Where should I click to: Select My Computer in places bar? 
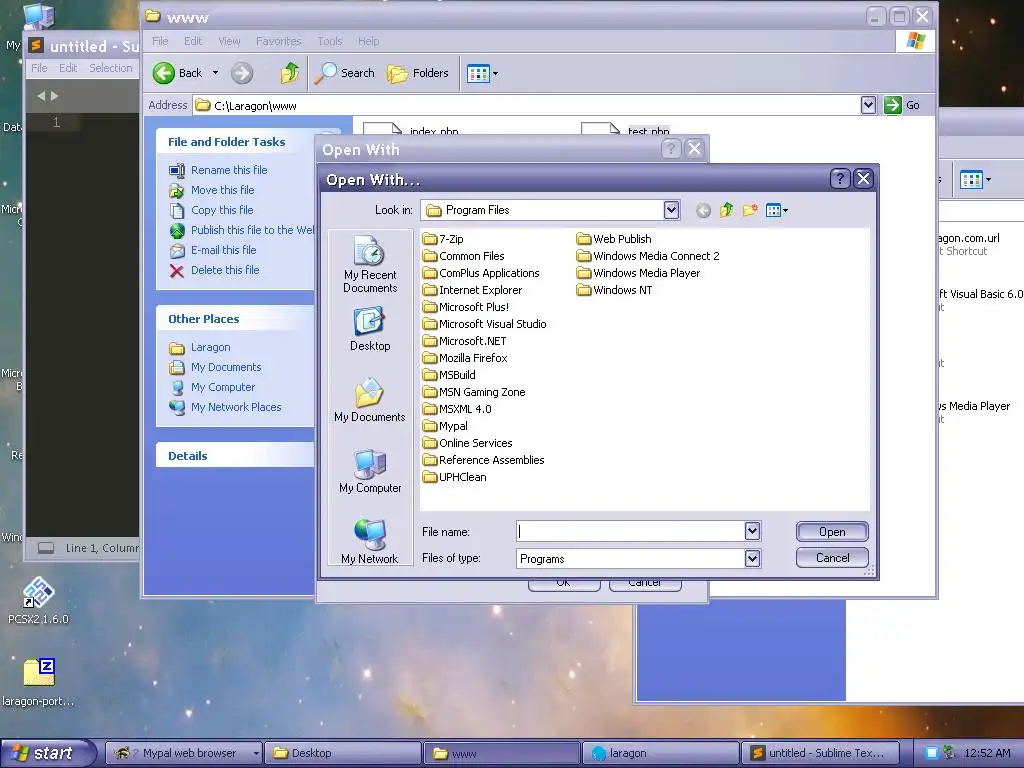(x=370, y=472)
